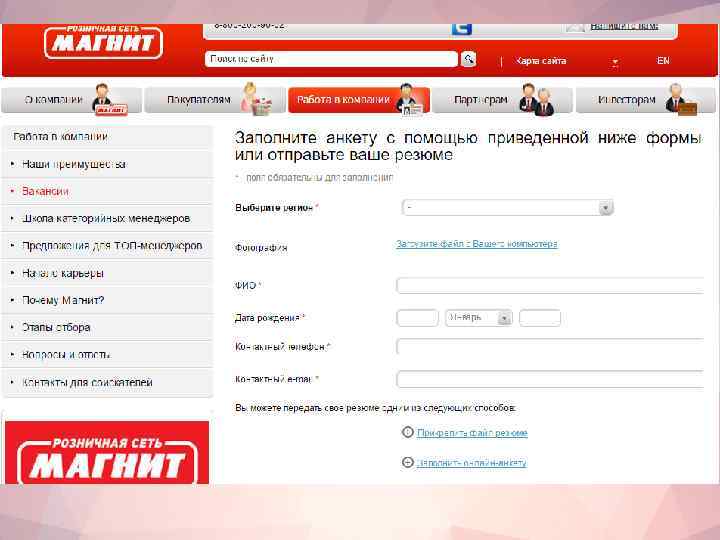Screen dimensions: 720x540
Task: Focus the ФИО input field
Action: pyautogui.click(x=550, y=285)
